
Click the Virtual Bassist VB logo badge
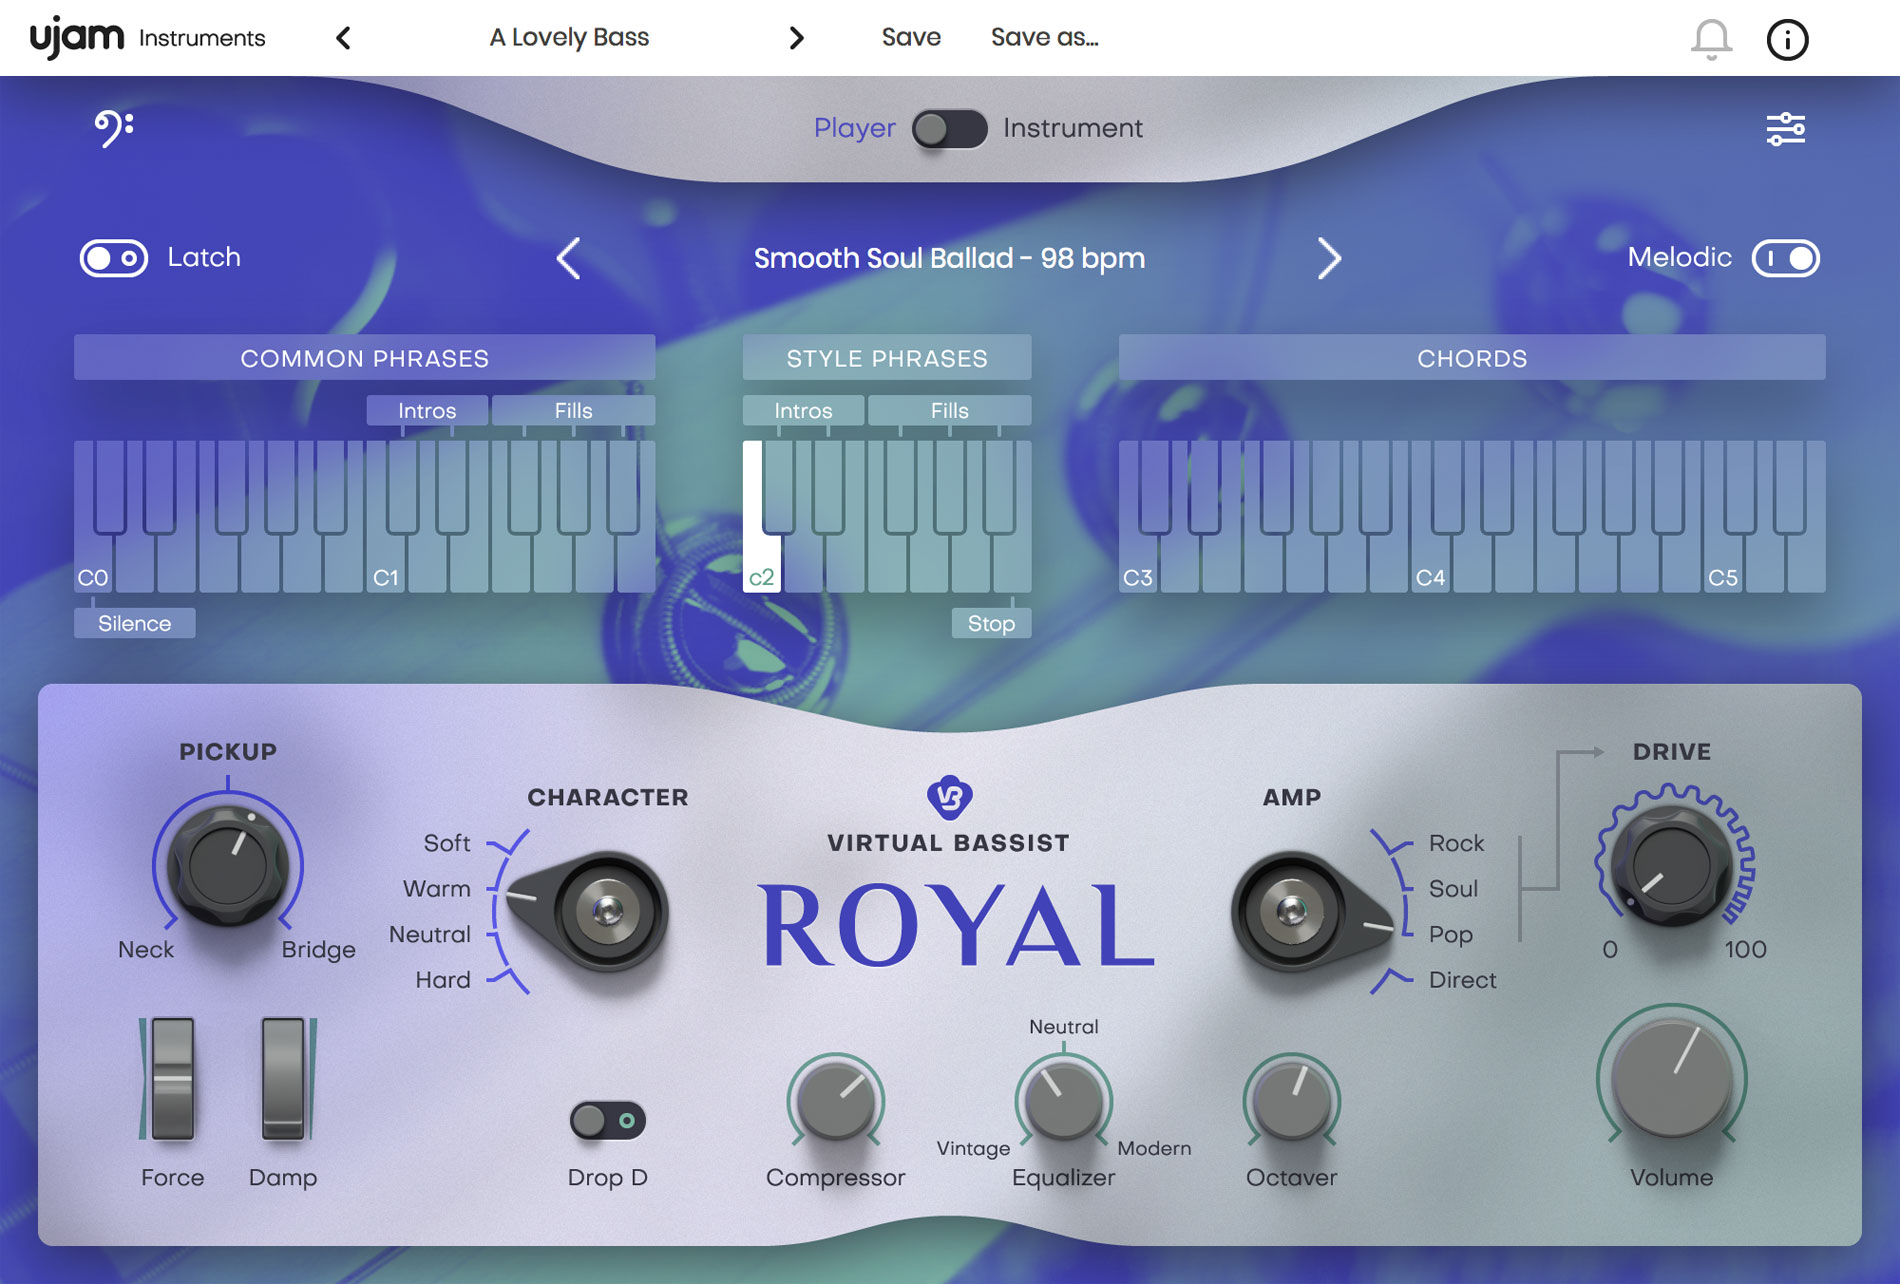(949, 797)
